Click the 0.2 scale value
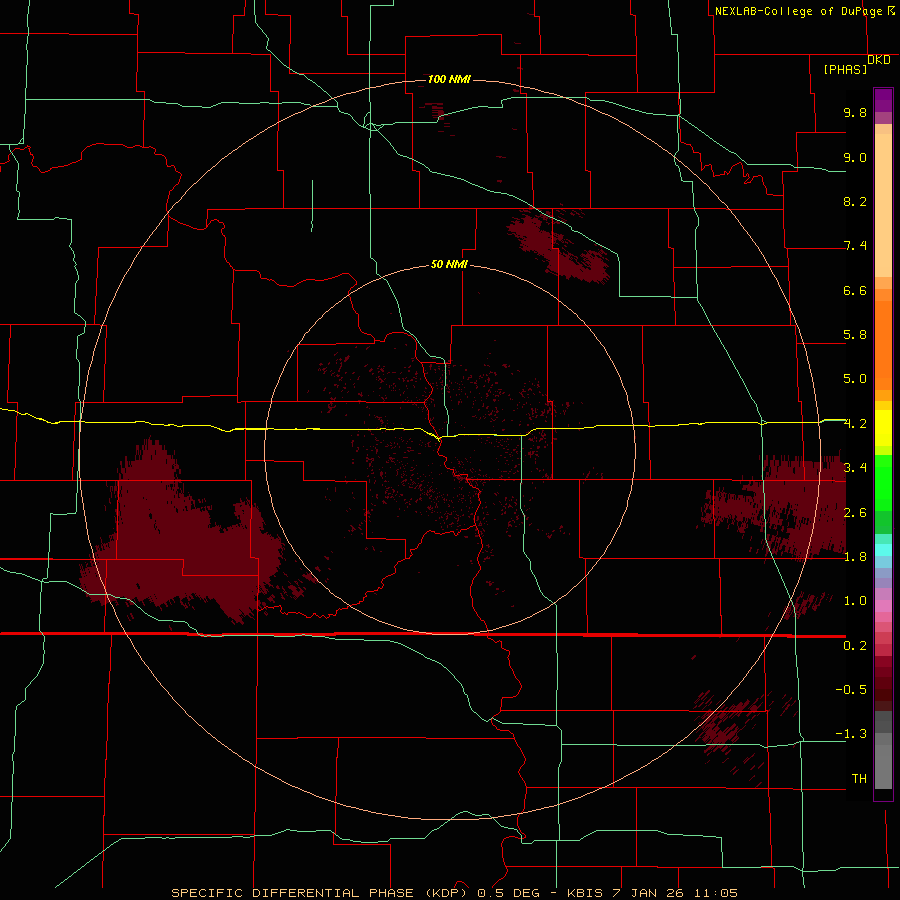The image size is (900, 900). tap(855, 646)
